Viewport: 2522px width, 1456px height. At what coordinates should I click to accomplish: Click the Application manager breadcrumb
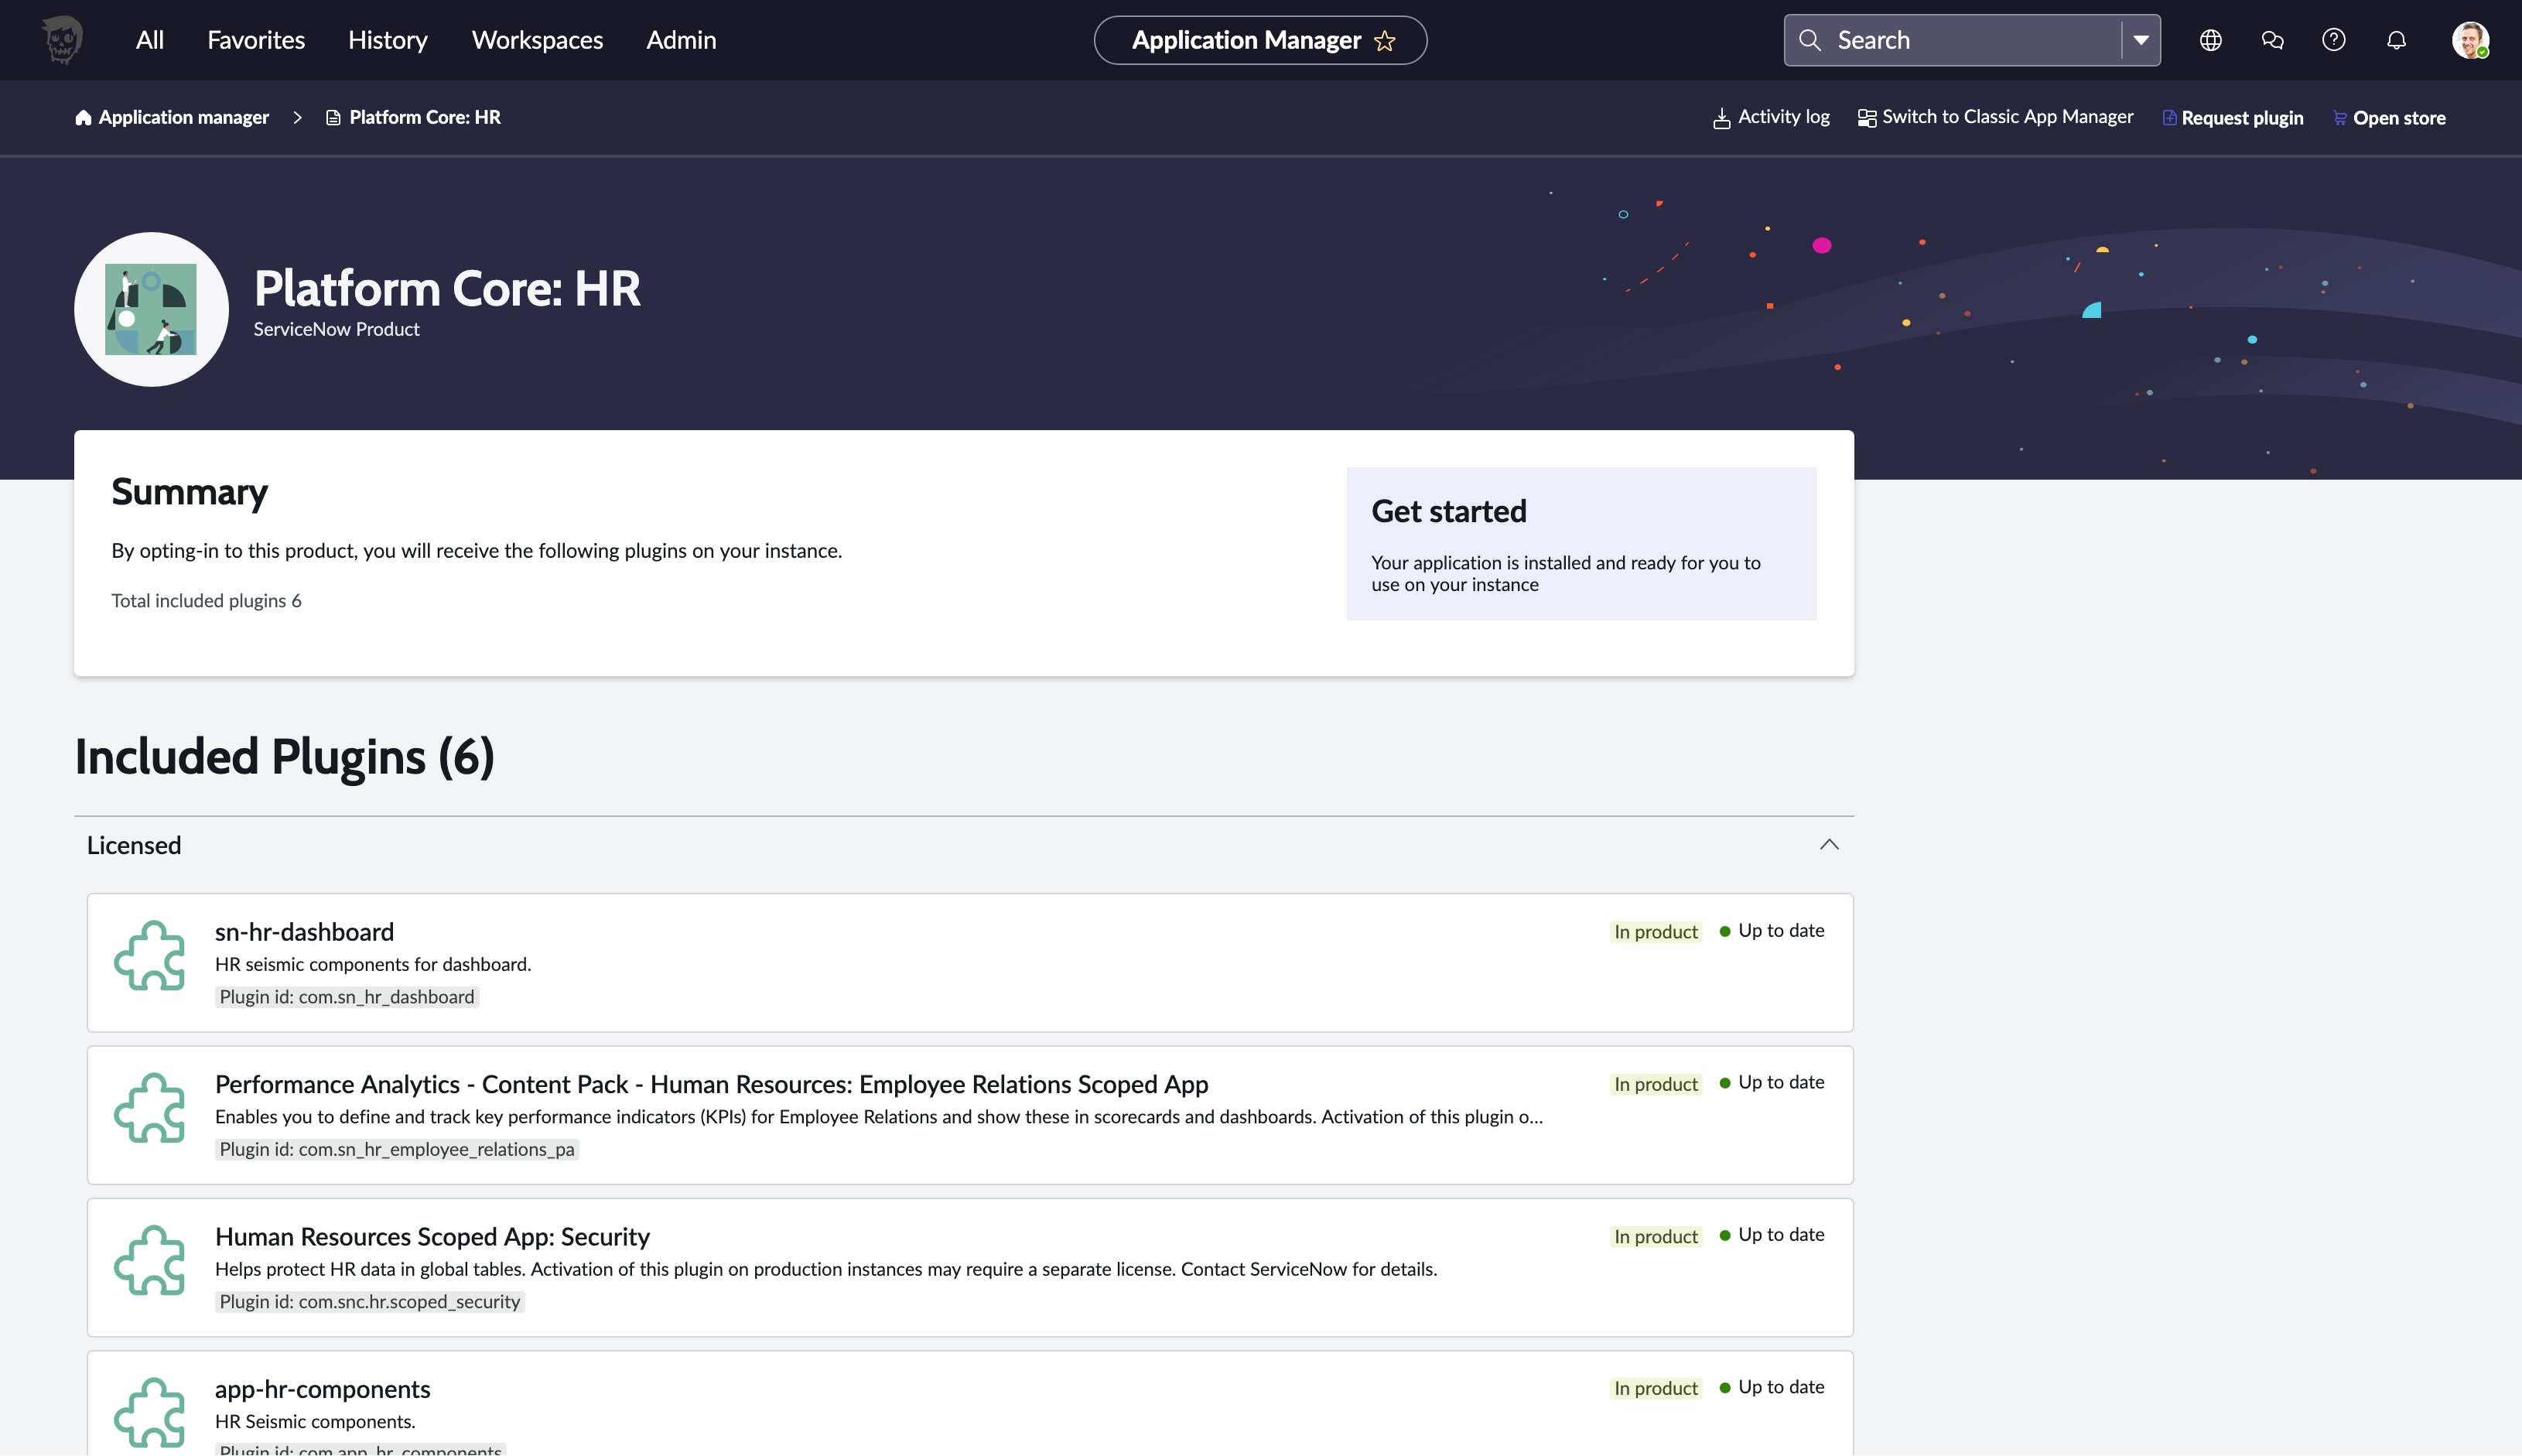coord(172,117)
